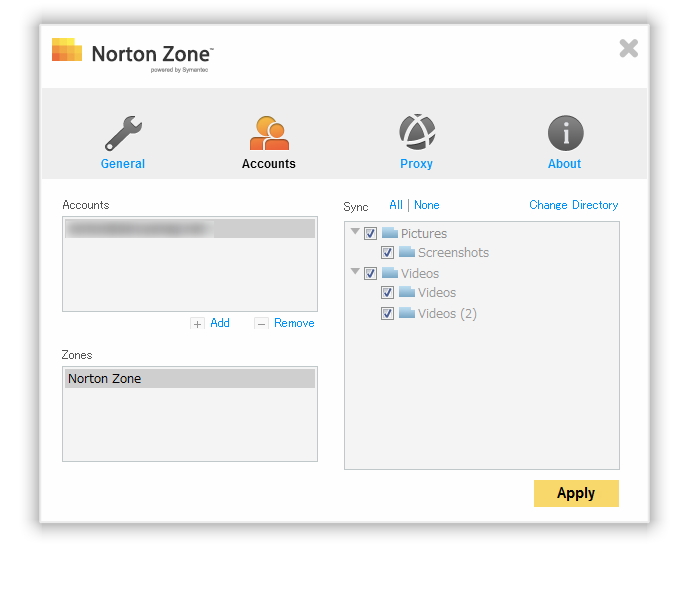Image resolution: width=690 pixels, height=600 pixels.
Task: Open the About info icon
Action: point(565,133)
